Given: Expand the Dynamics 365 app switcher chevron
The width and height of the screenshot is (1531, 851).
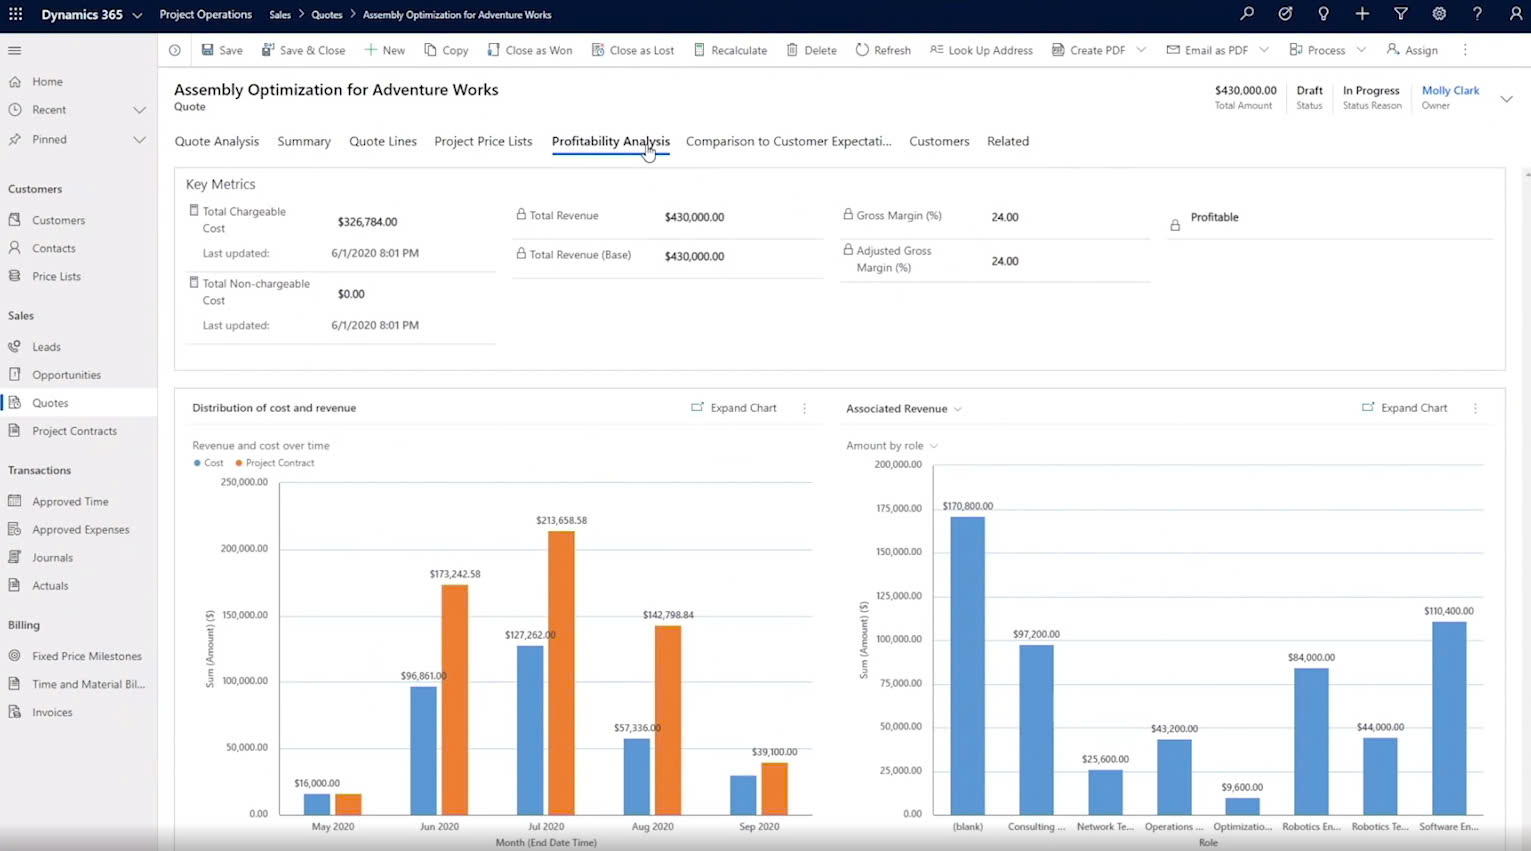Looking at the screenshot, I should click(137, 15).
